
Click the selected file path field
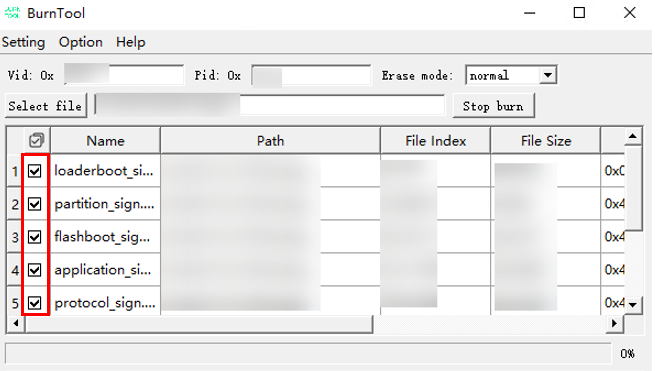click(270, 104)
